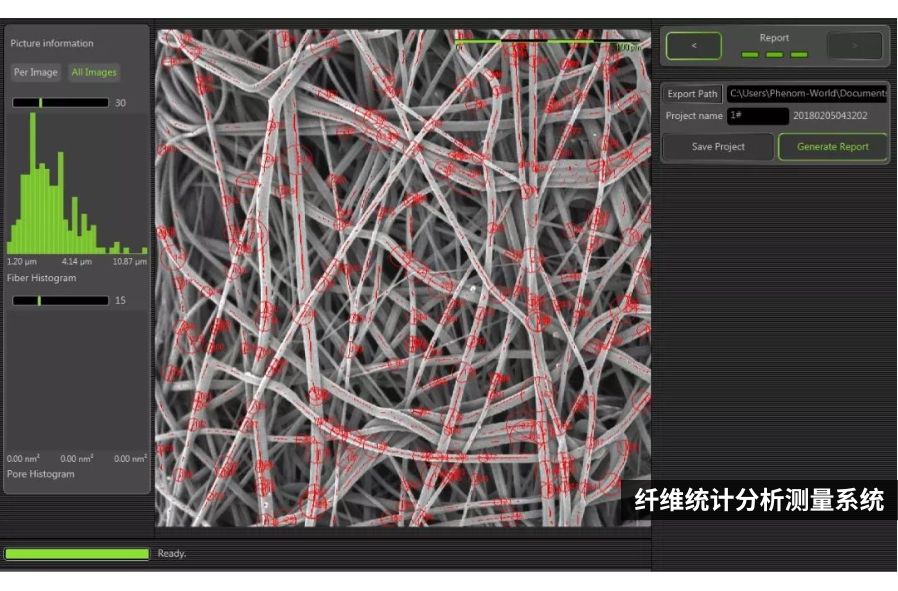Click the green progress bar at the bottom

[77, 553]
